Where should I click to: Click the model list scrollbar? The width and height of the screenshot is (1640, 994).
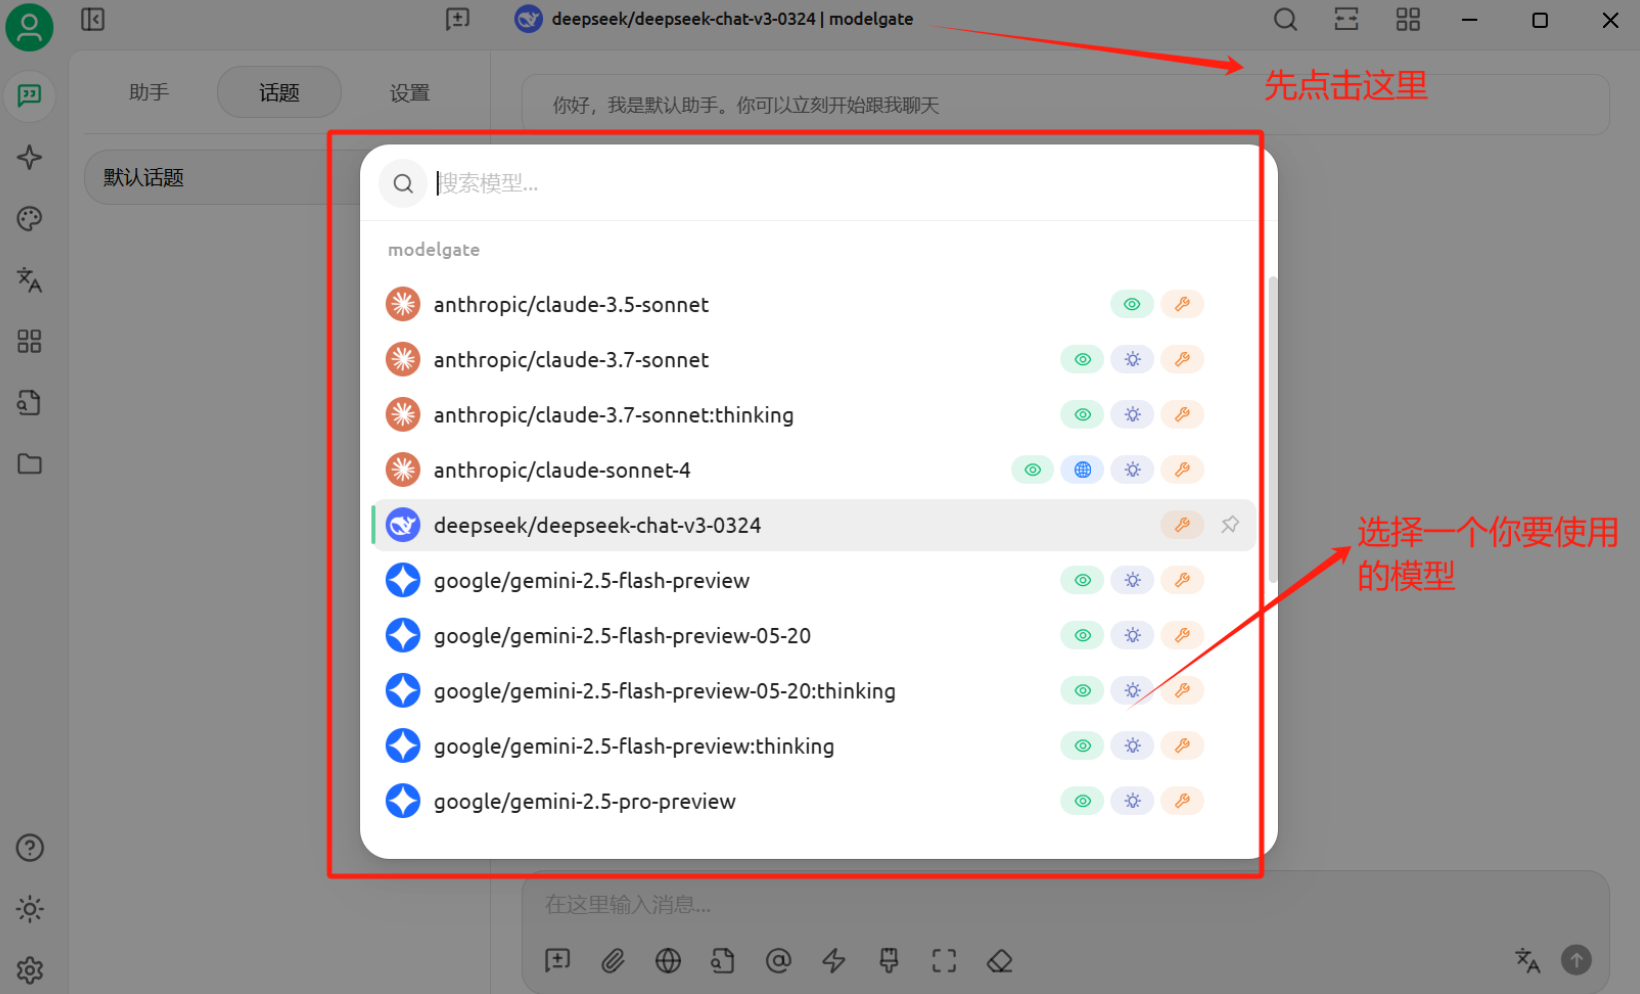[1272, 430]
